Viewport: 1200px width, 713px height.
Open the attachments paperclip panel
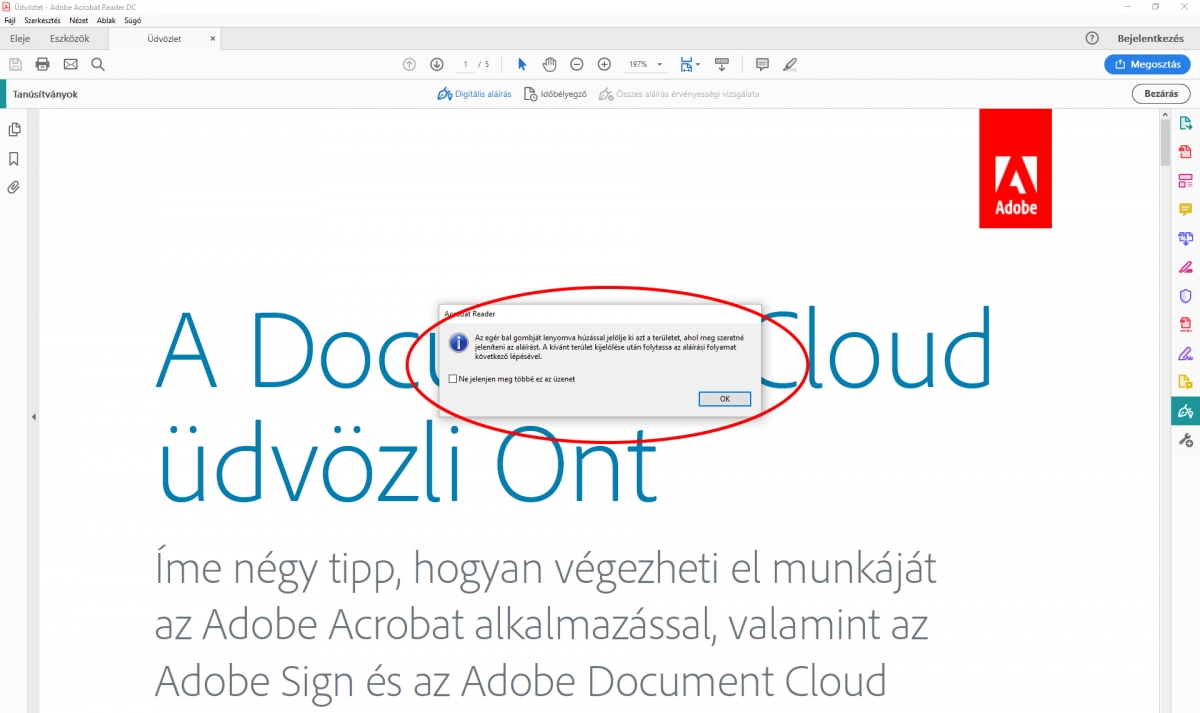[x=14, y=187]
